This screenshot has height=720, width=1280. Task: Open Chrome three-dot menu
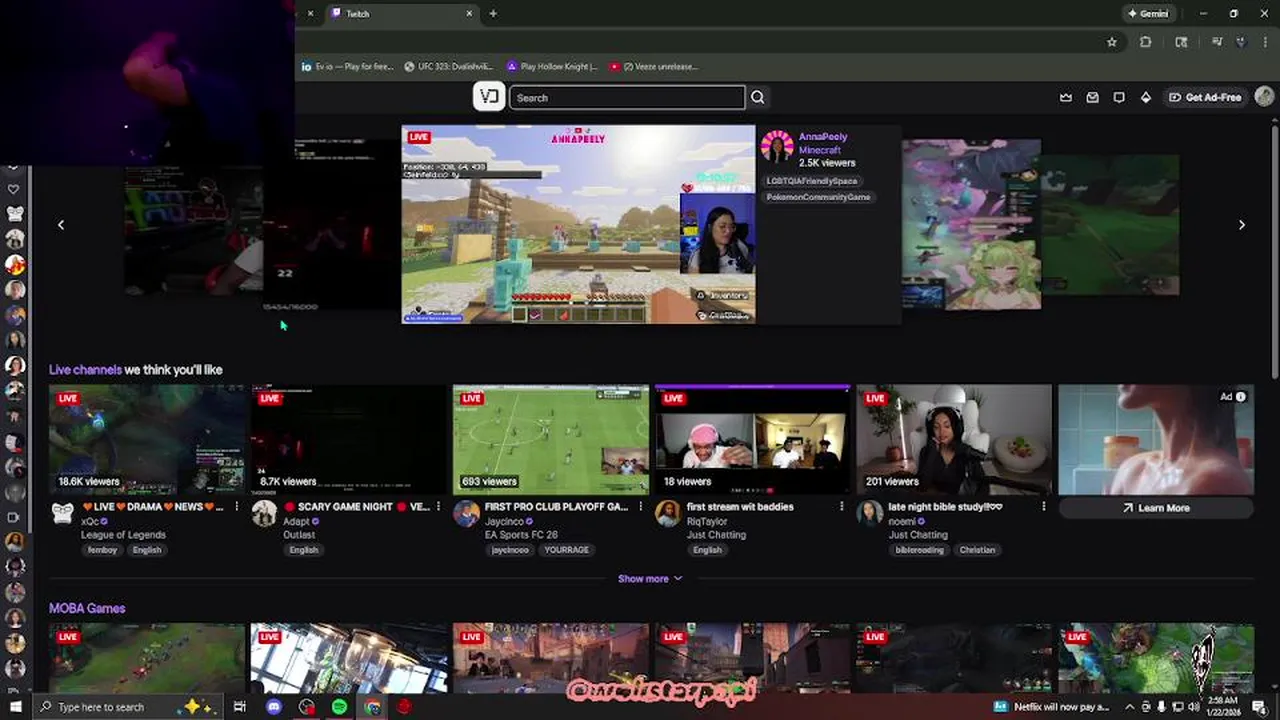pyautogui.click(x=1264, y=42)
